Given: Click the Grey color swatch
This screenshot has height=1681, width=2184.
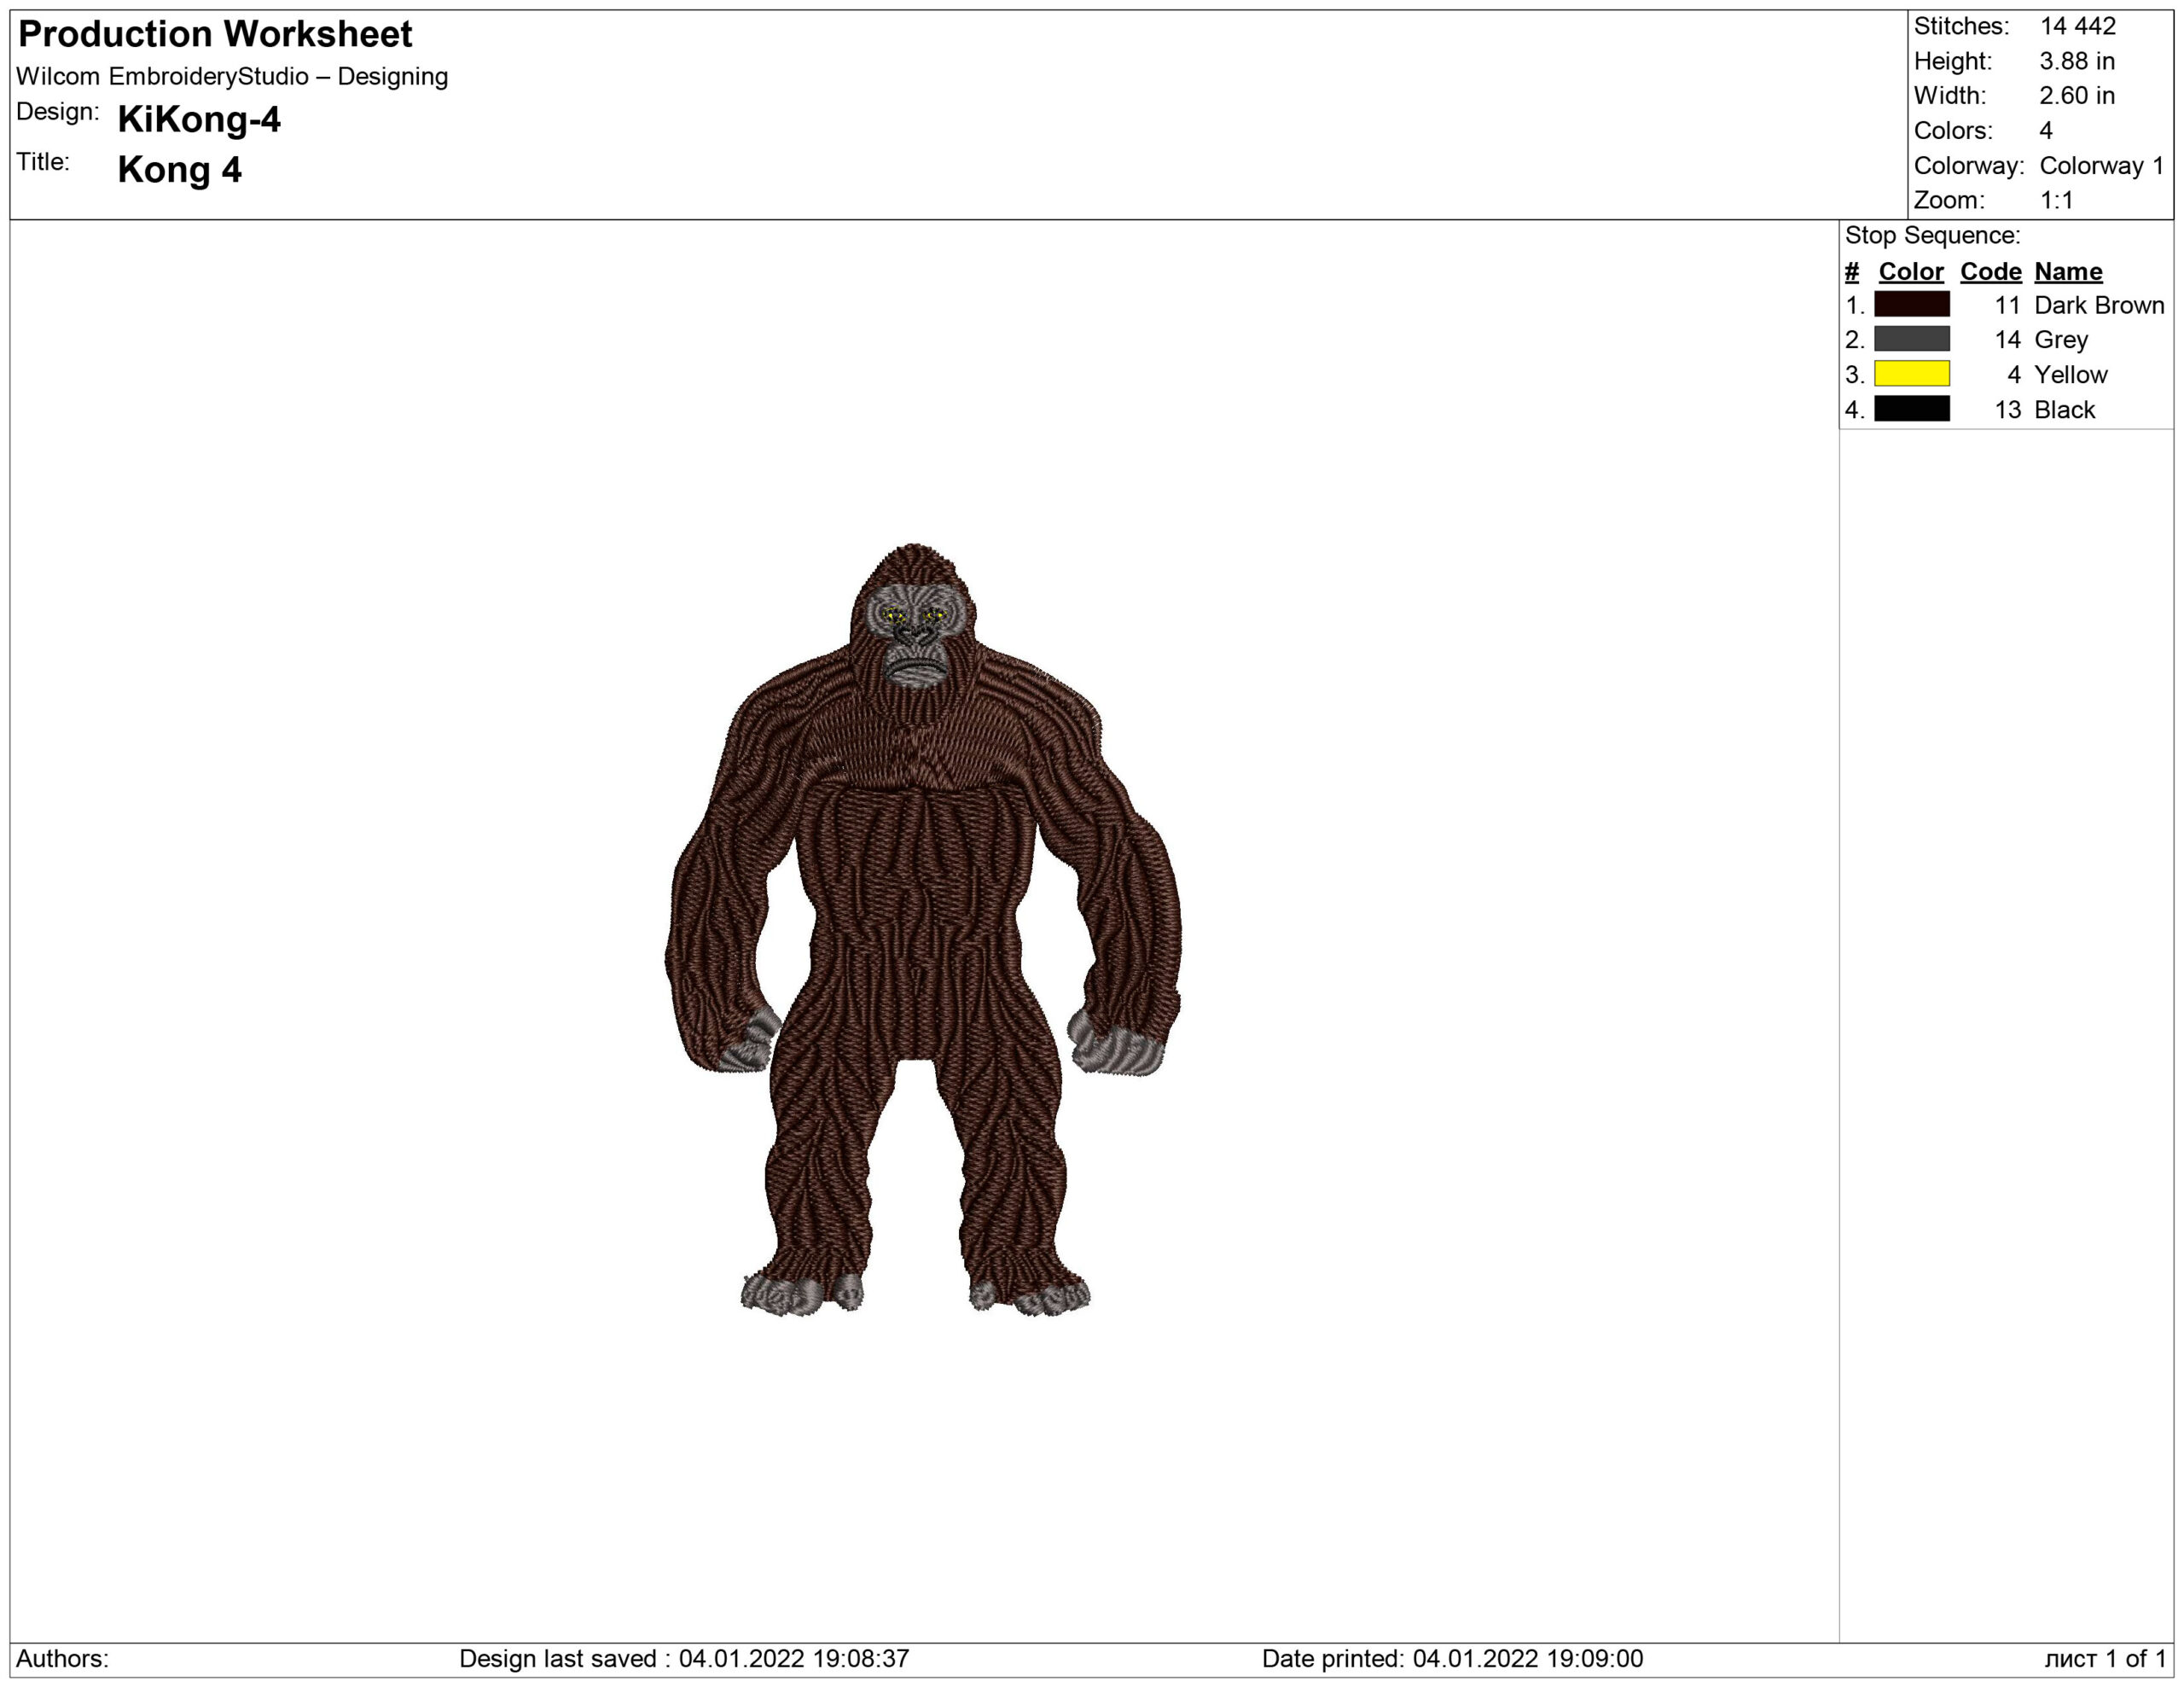Looking at the screenshot, I should 1911,339.
